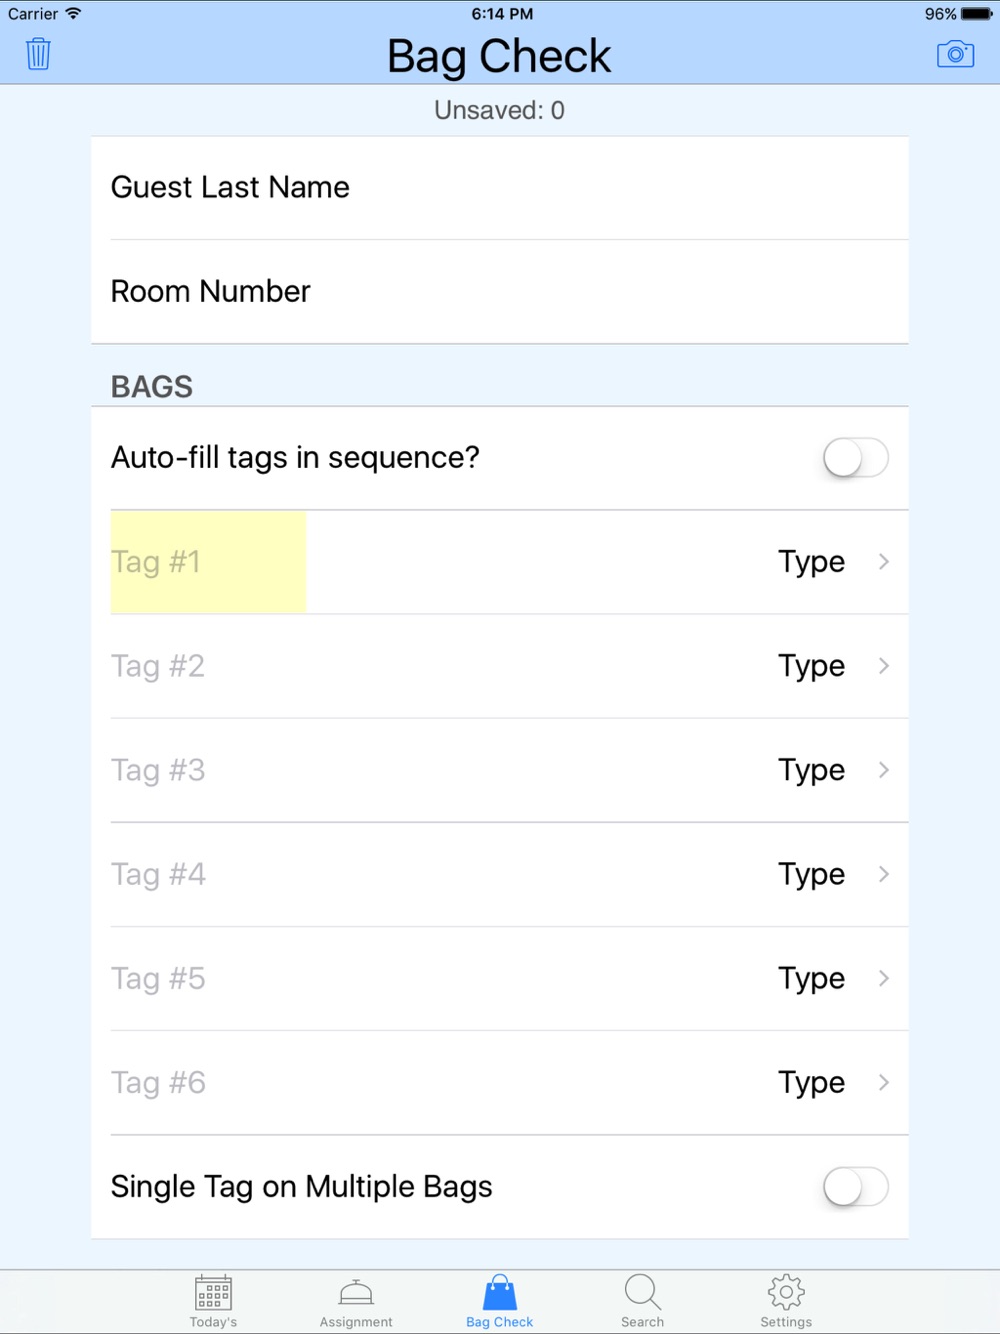The height and width of the screenshot is (1334, 1000).
Task: Click the highlighted Tag #1 field
Action: click(x=208, y=562)
